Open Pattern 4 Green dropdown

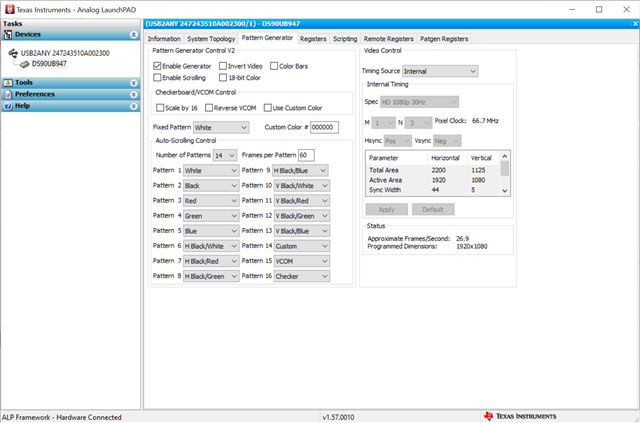click(x=211, y=216)
